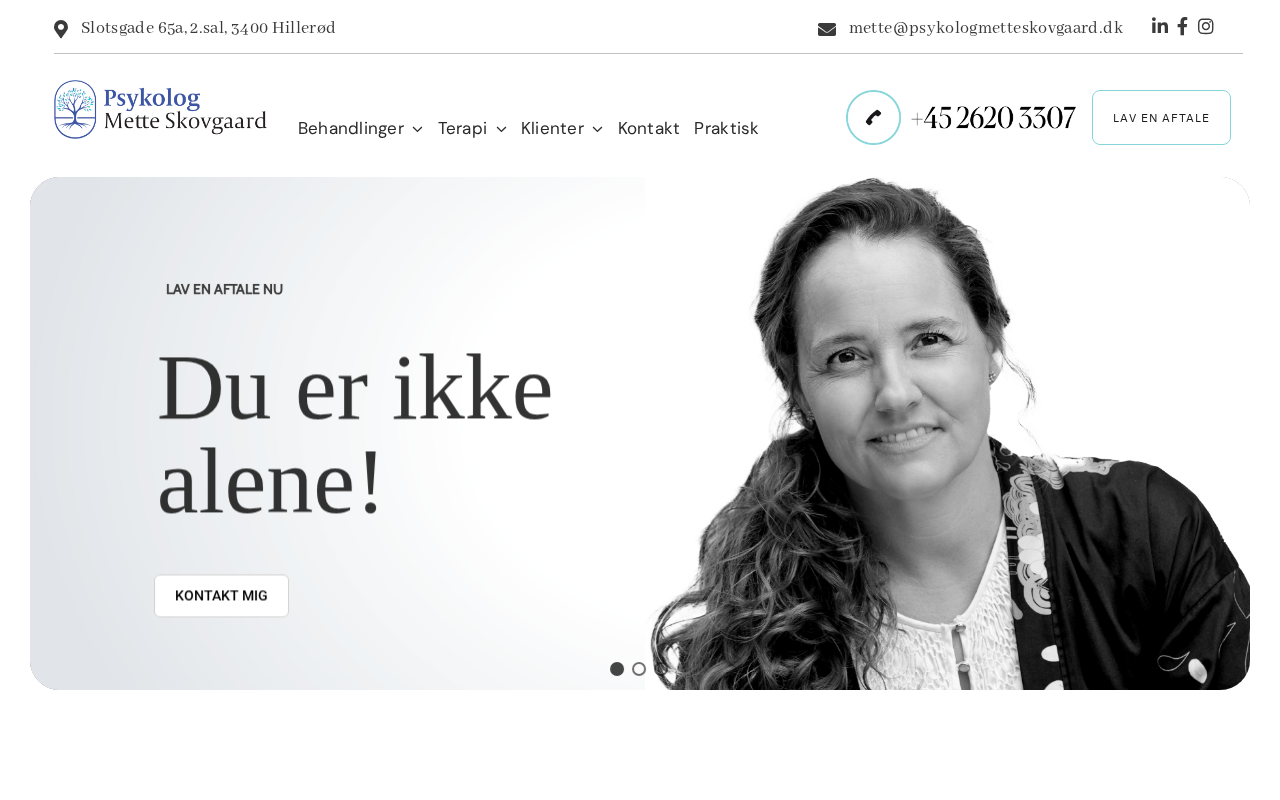The width and height of the screenshot is (1280, 800).
Task: Select the first slider dot
Action: [x=617, y=669]
